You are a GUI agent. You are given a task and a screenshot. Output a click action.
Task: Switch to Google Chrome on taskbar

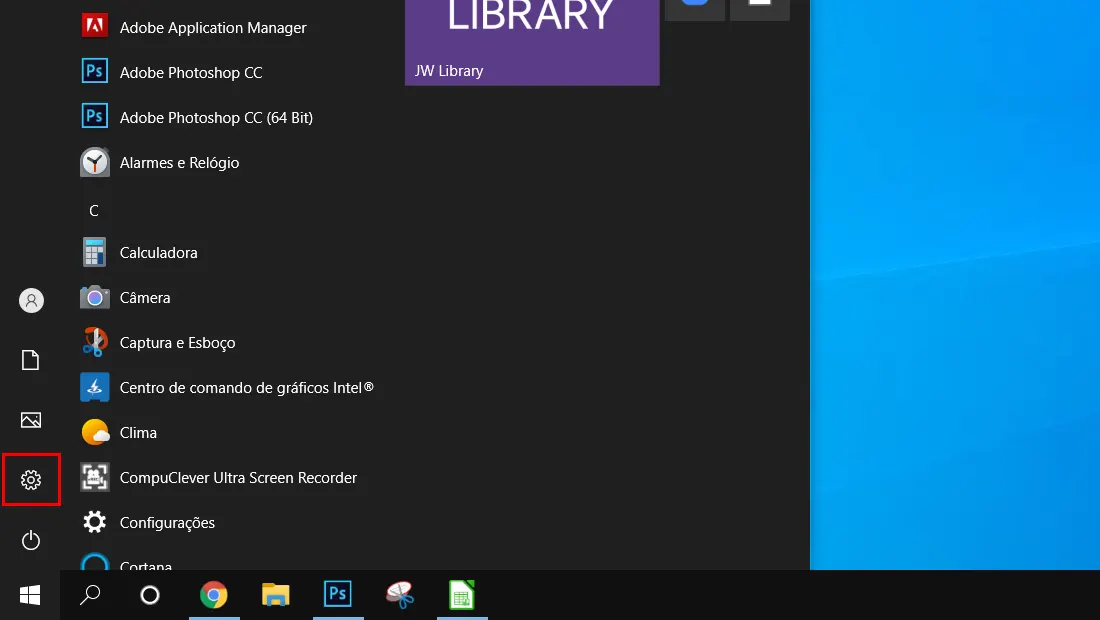coord(214,595)
